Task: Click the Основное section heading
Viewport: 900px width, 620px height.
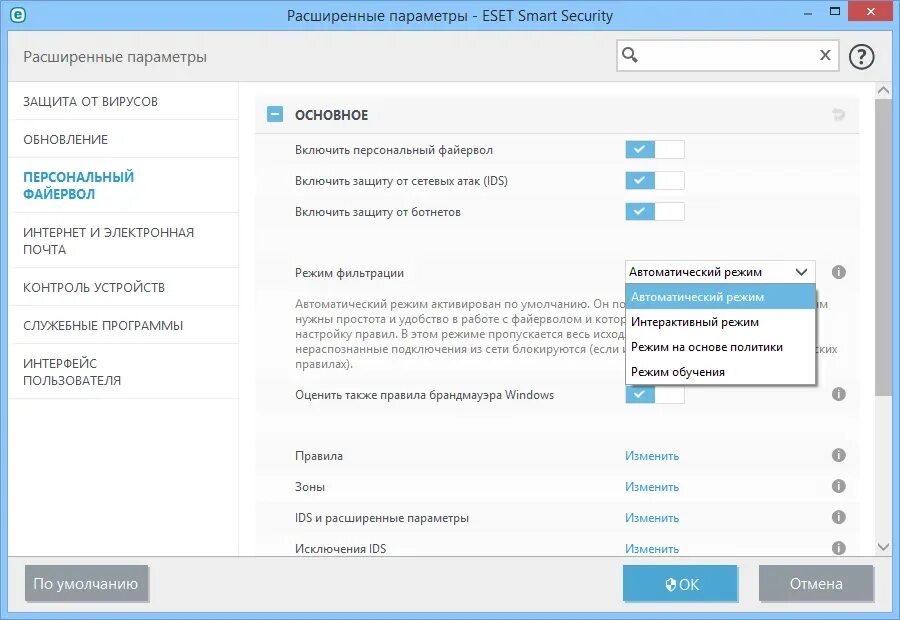Action: (x=331, y=115)
